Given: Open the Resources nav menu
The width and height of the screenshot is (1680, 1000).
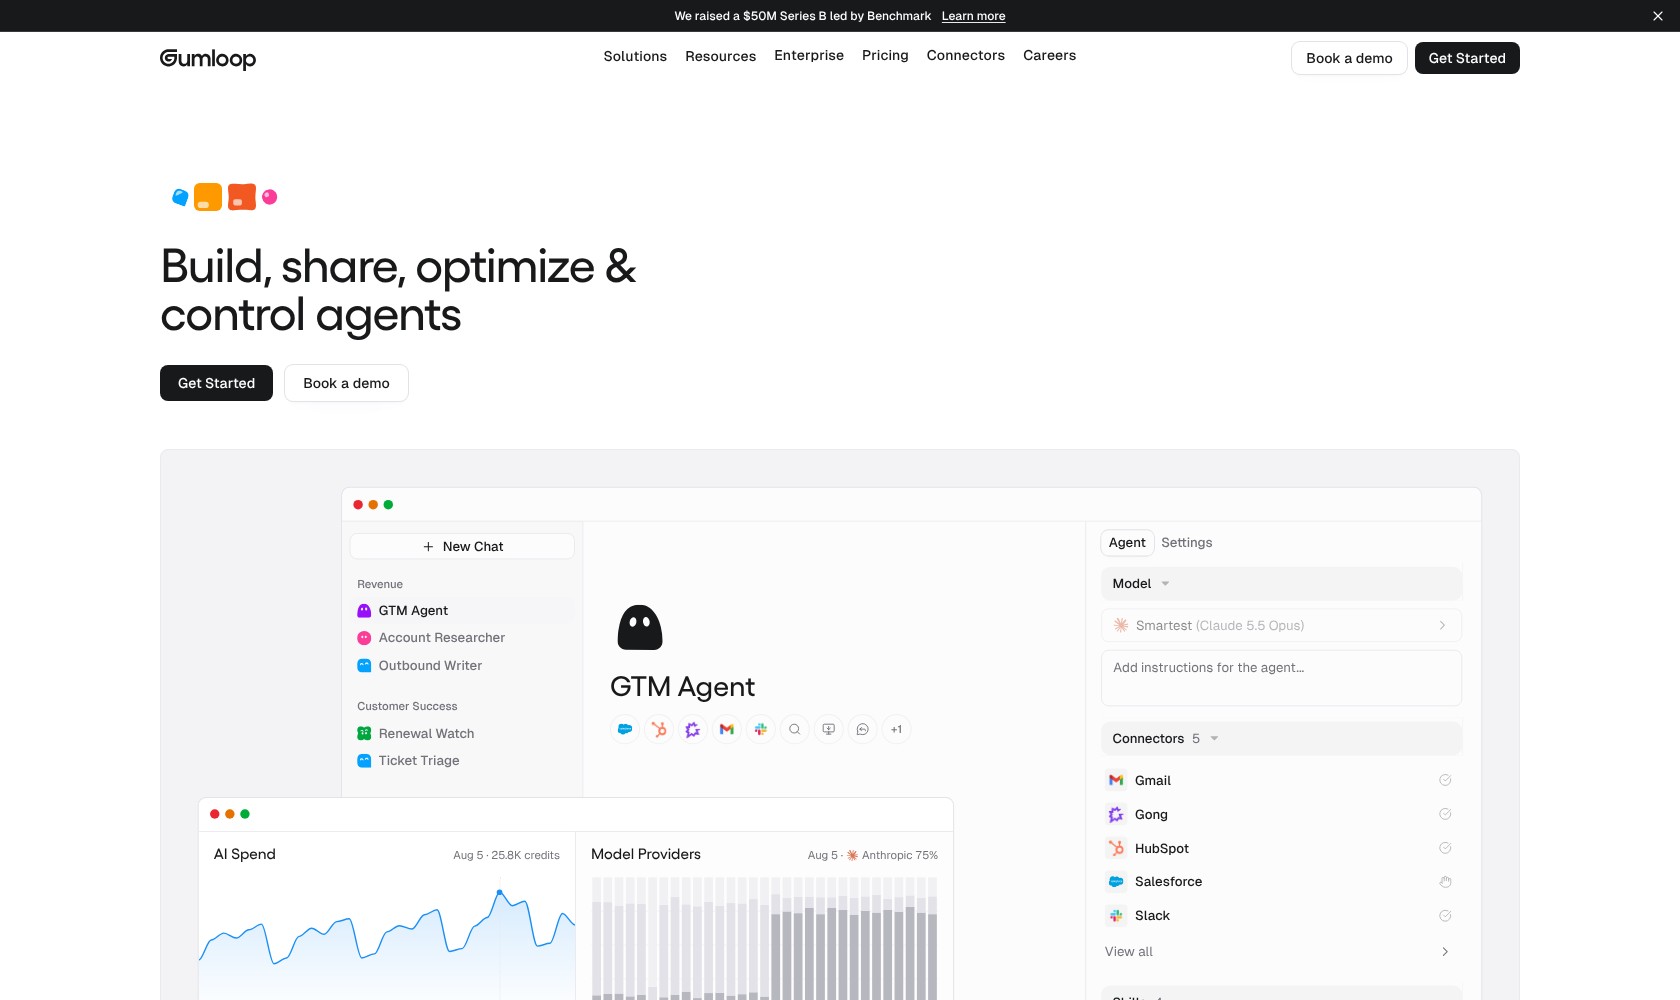Looking at the screenshot, I should 720,56.
